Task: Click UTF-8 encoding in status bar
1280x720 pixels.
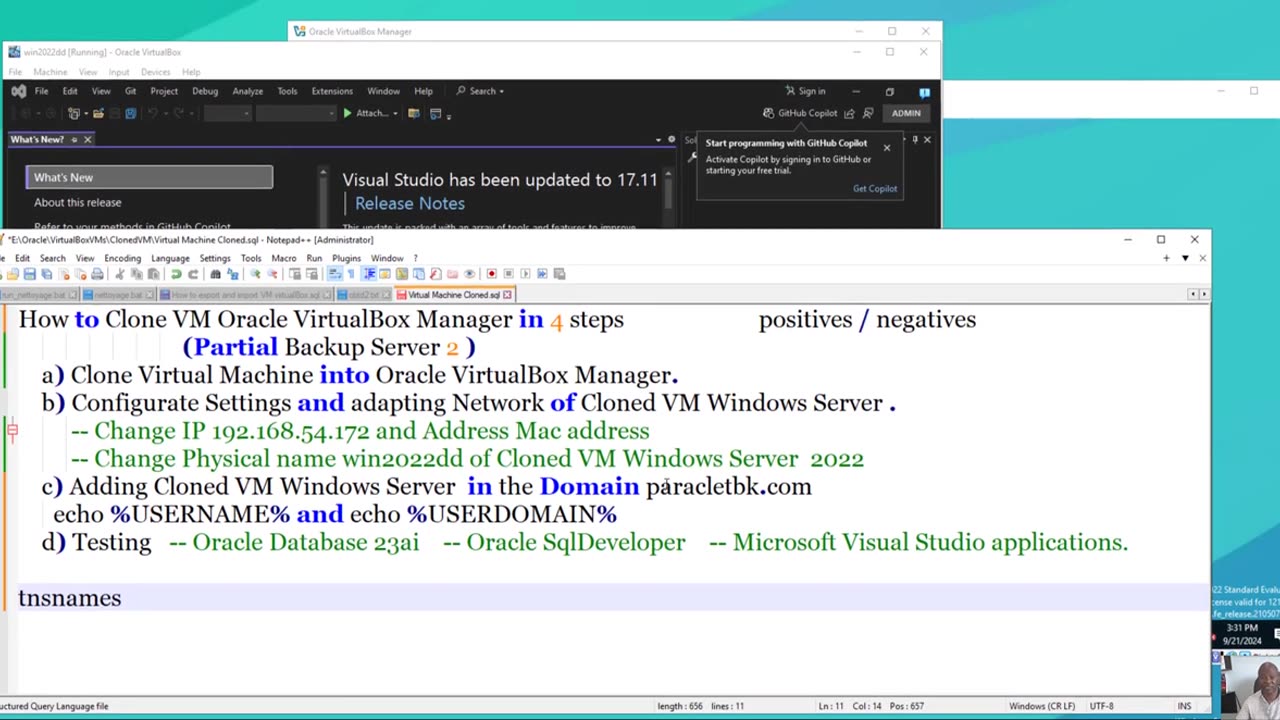Action: pos(1101,706)
